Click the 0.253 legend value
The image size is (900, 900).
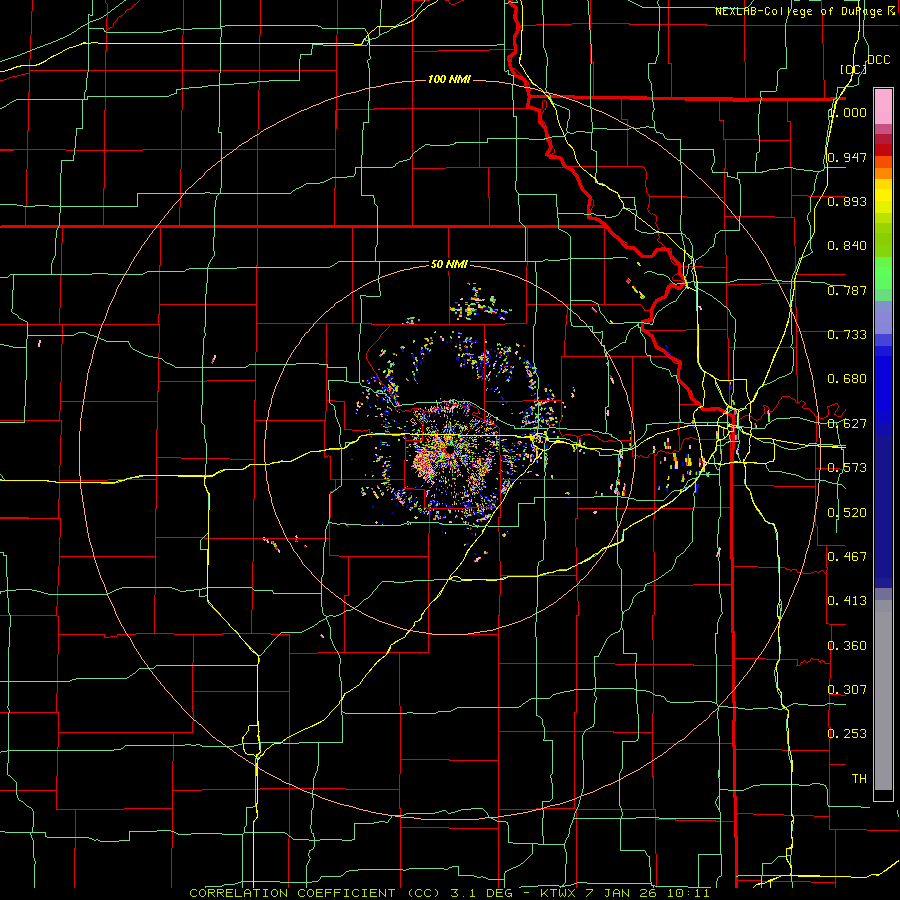click(x=847, y=734)
